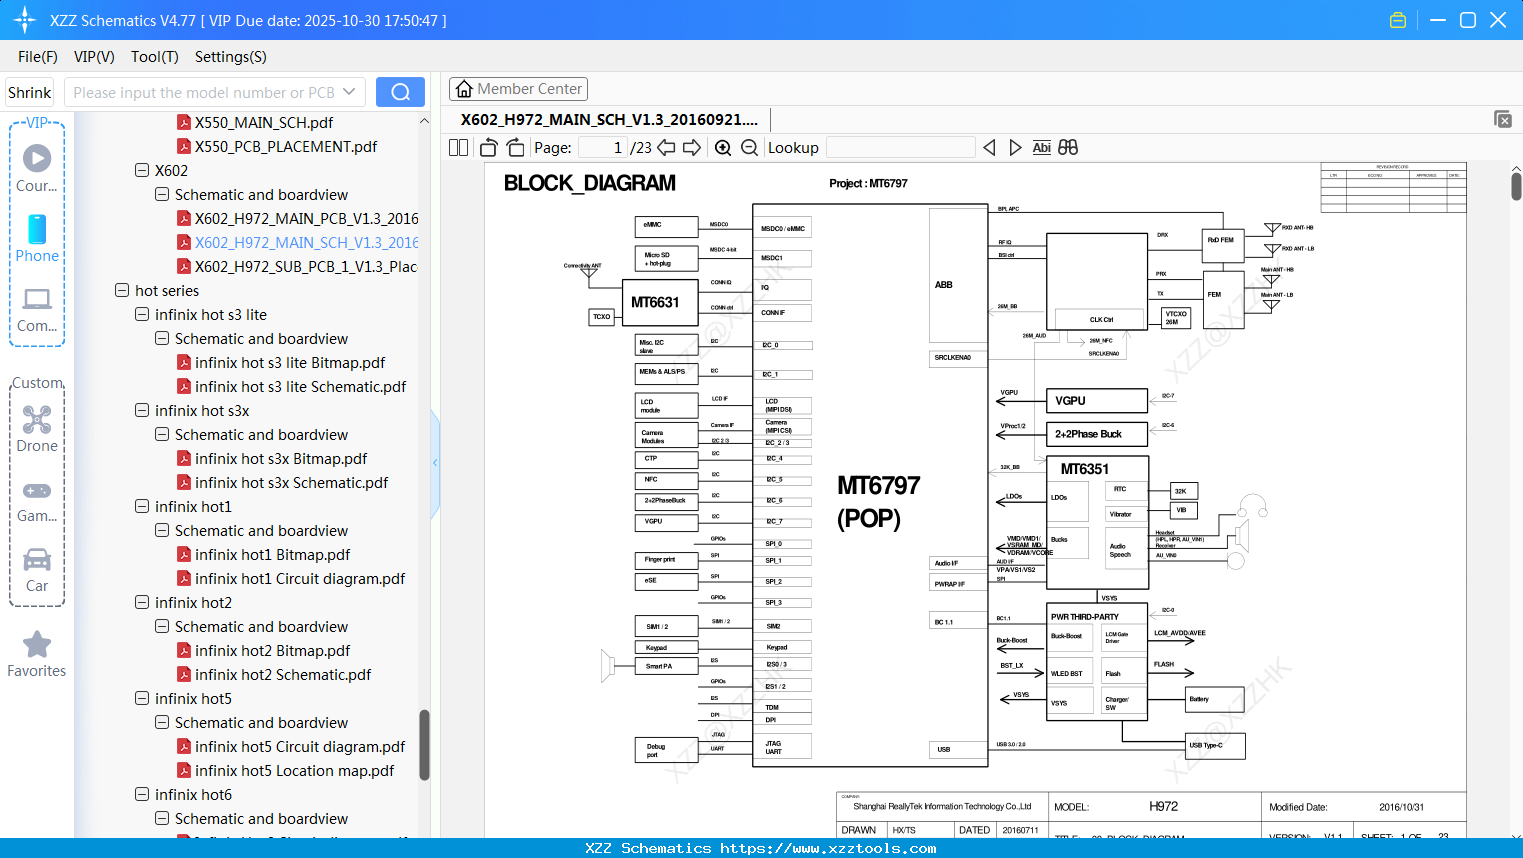Find next lookup result triangle

pos(1015,147)
